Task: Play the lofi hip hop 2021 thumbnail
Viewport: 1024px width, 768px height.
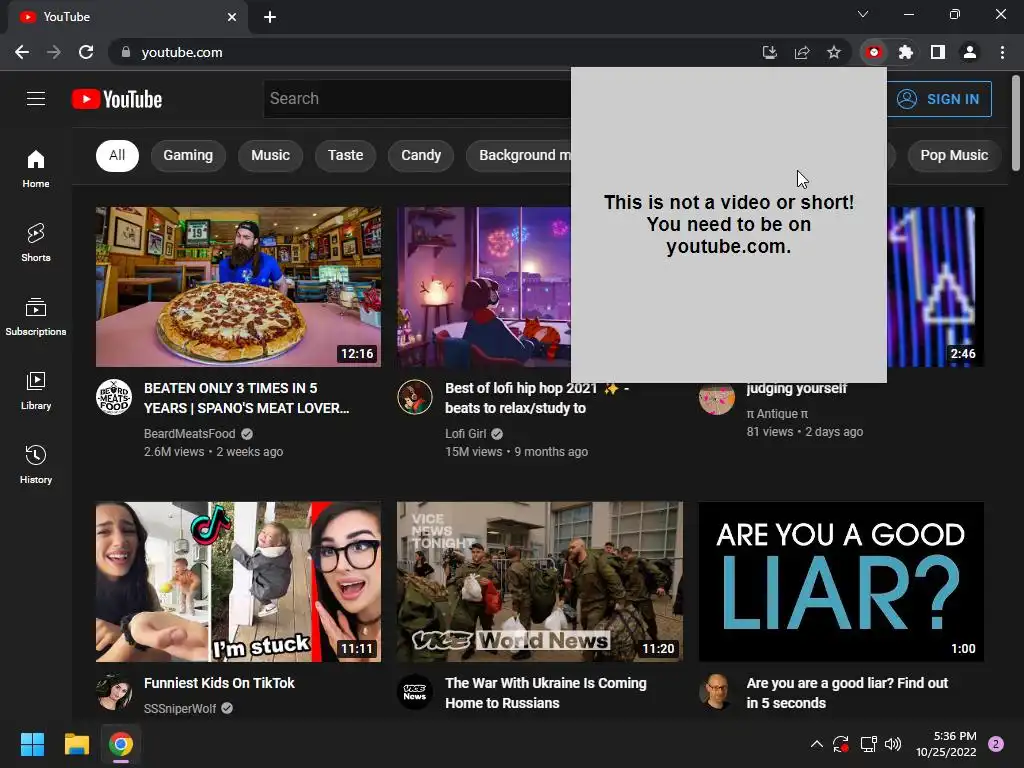Action: 484,287
